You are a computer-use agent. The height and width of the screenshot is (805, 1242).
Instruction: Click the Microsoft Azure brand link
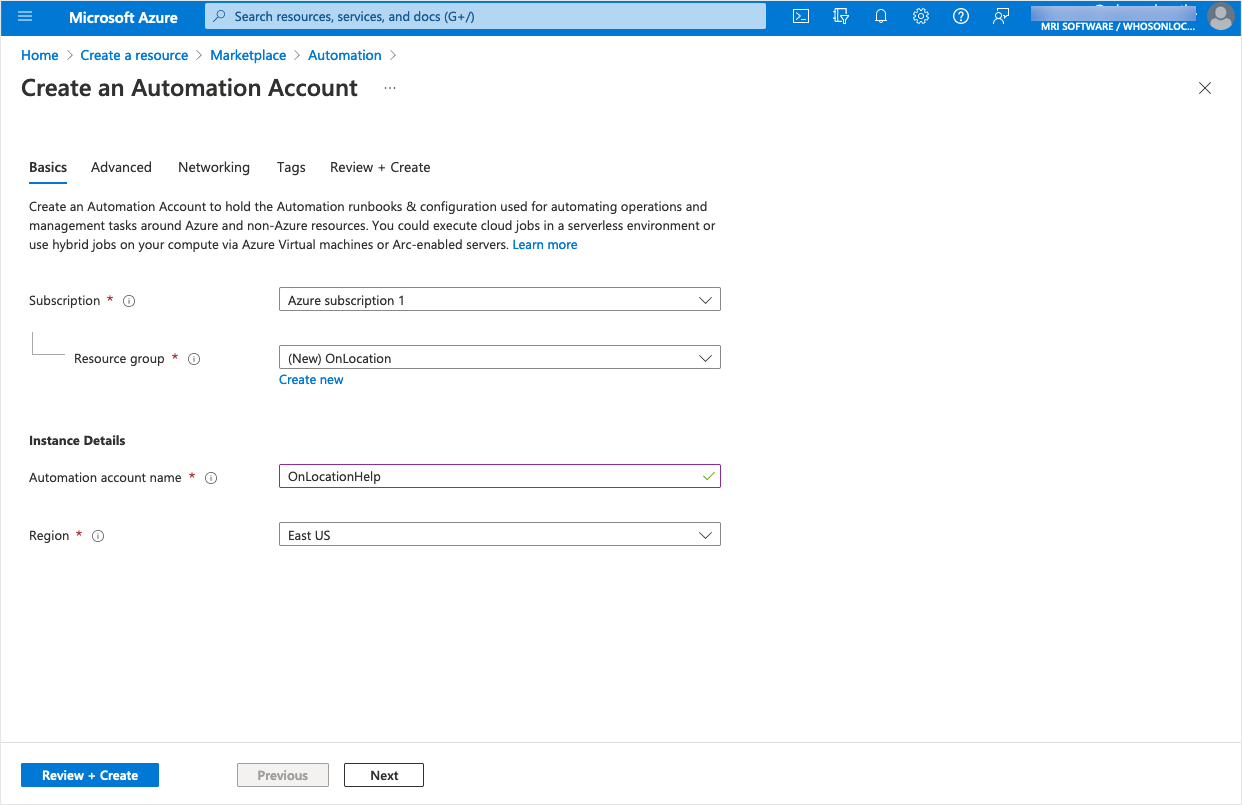point(123,17)
